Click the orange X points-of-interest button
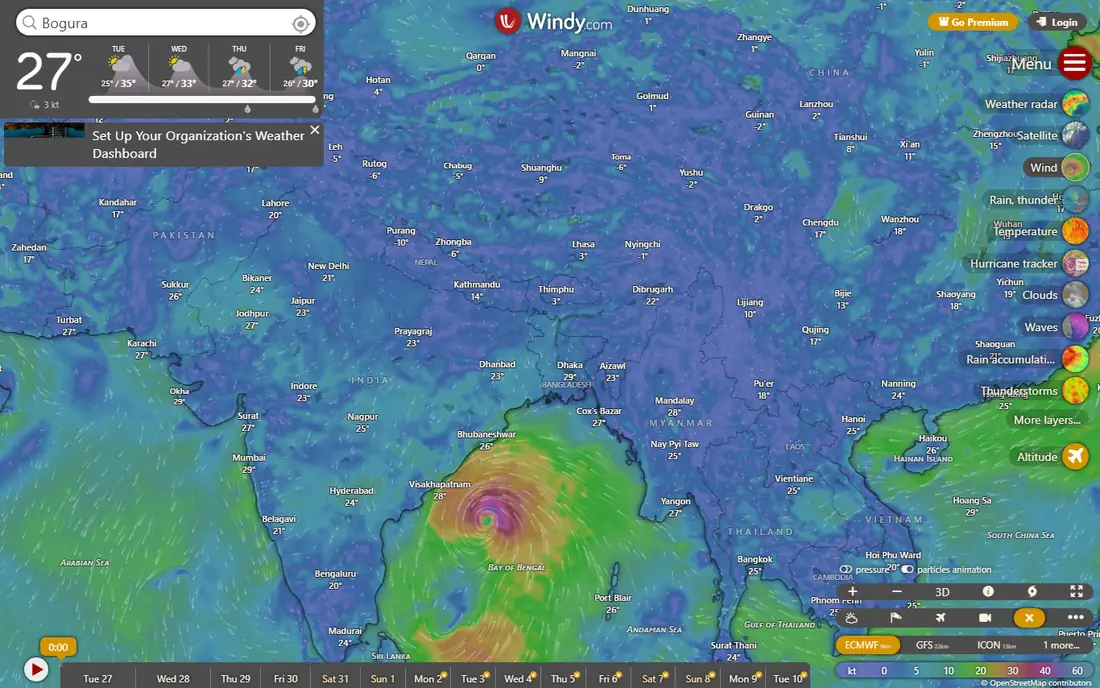1100x688 pixels. [1029, 618]
